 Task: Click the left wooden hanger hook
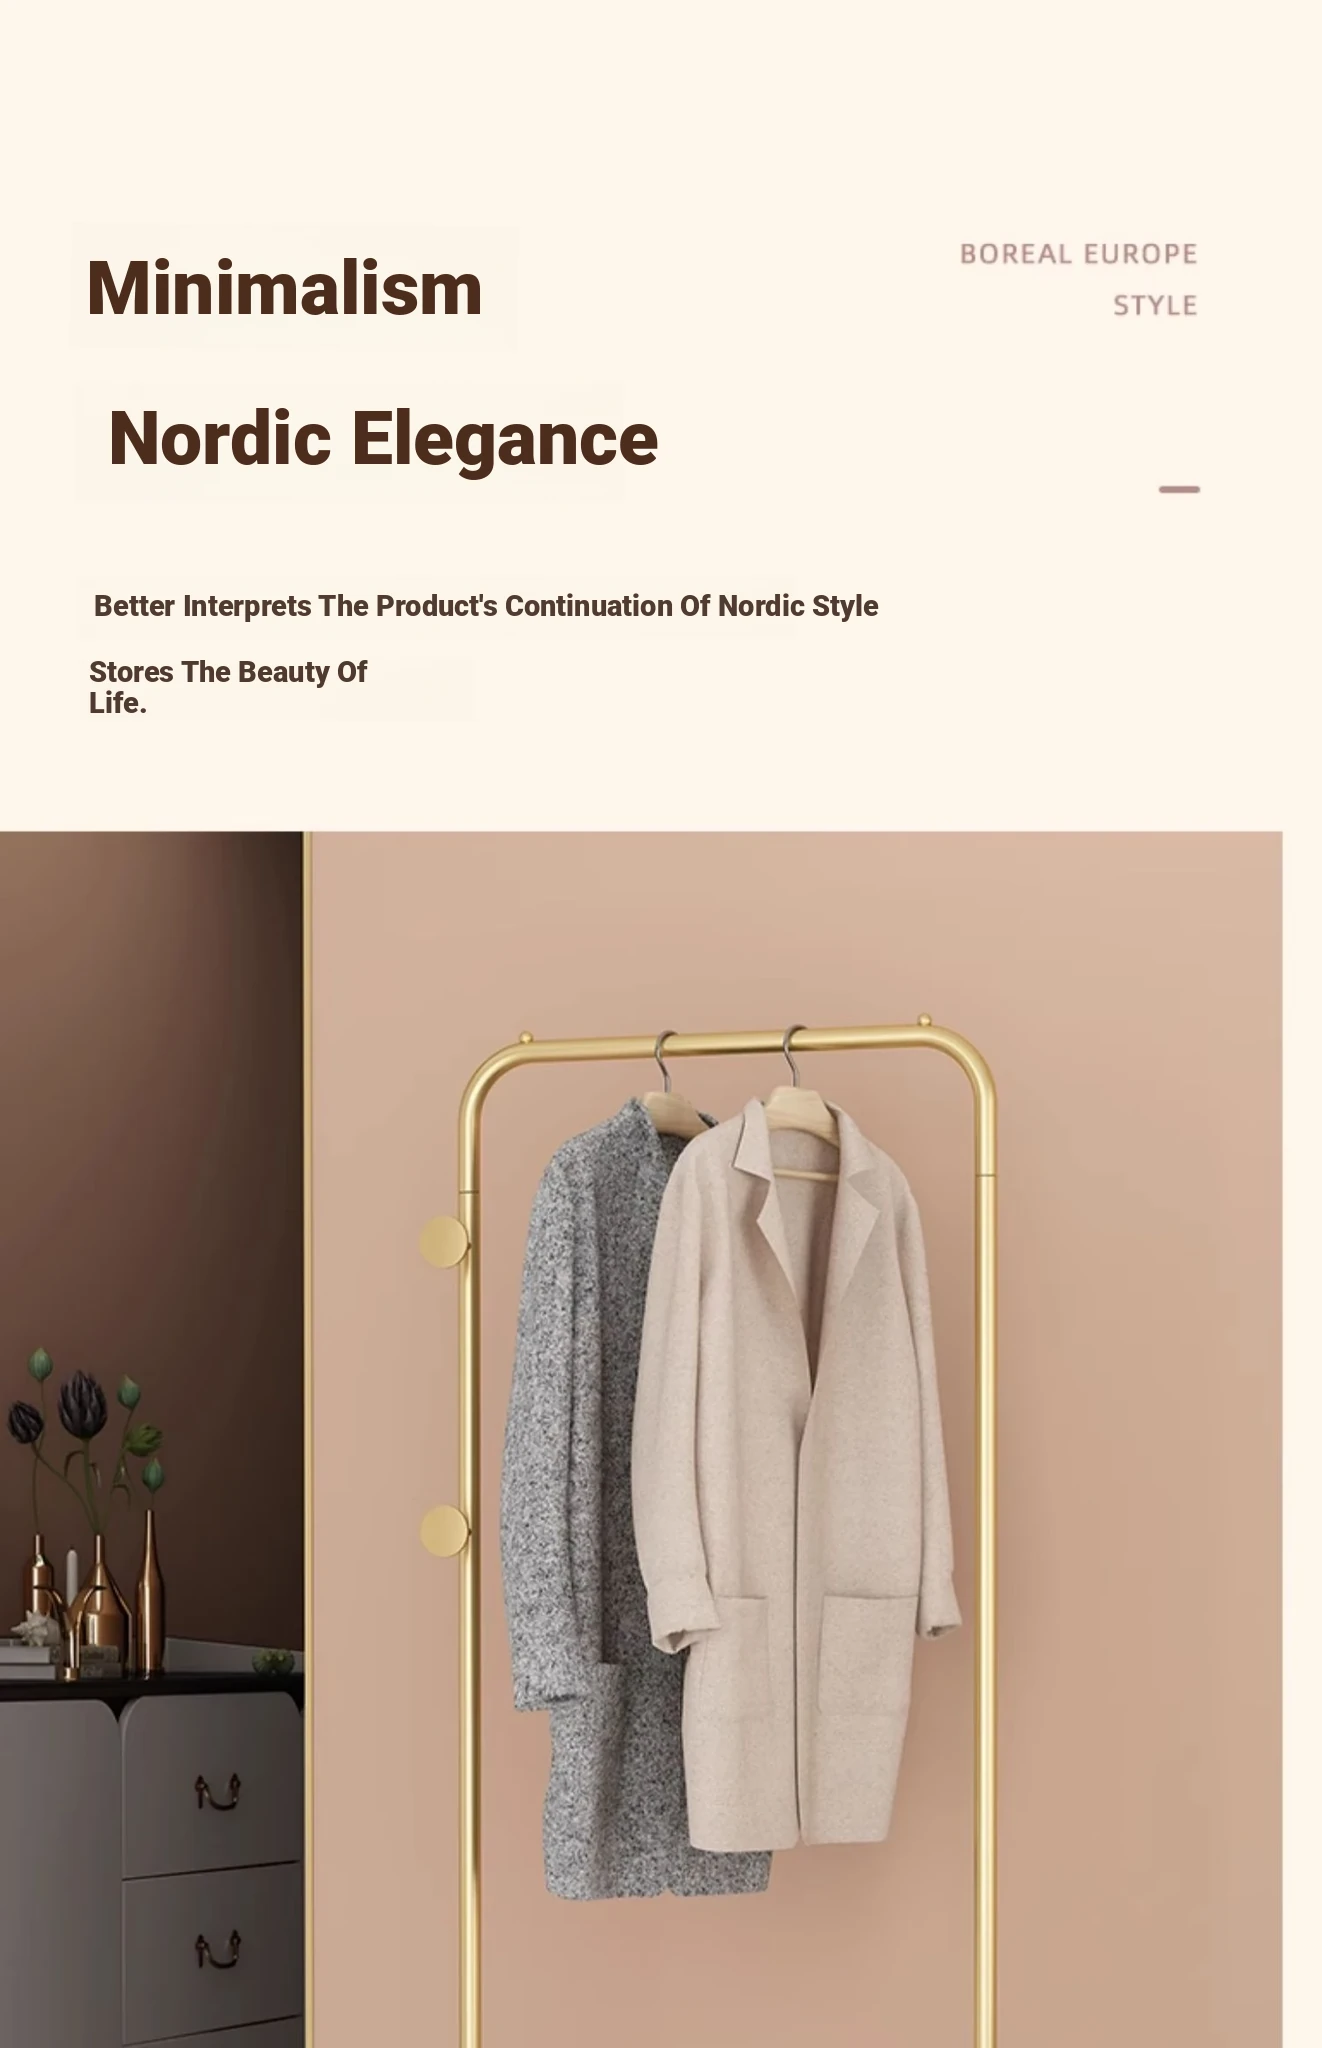point(663,1063)
